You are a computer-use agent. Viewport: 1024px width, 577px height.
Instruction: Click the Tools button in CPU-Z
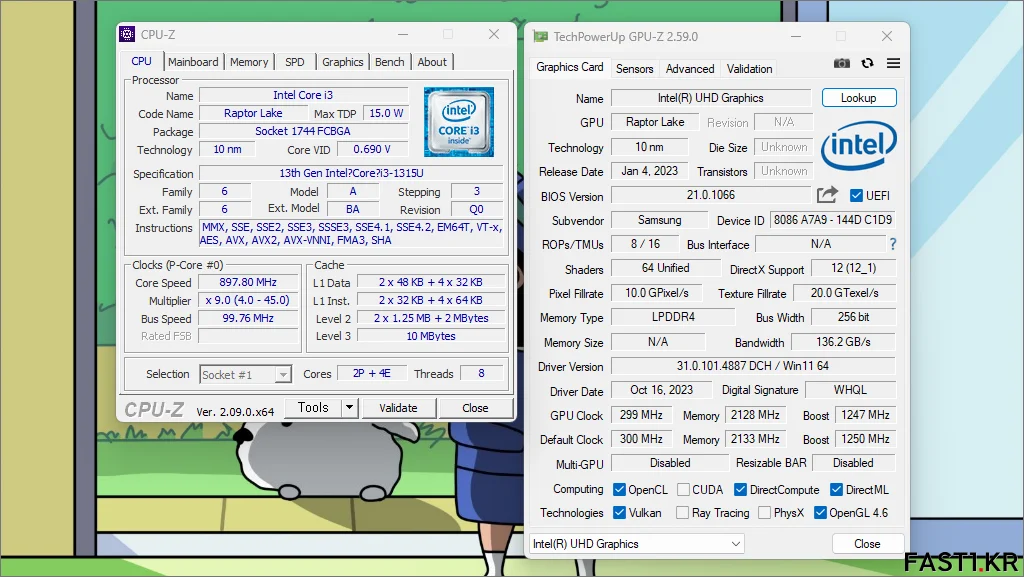point(313,407)
